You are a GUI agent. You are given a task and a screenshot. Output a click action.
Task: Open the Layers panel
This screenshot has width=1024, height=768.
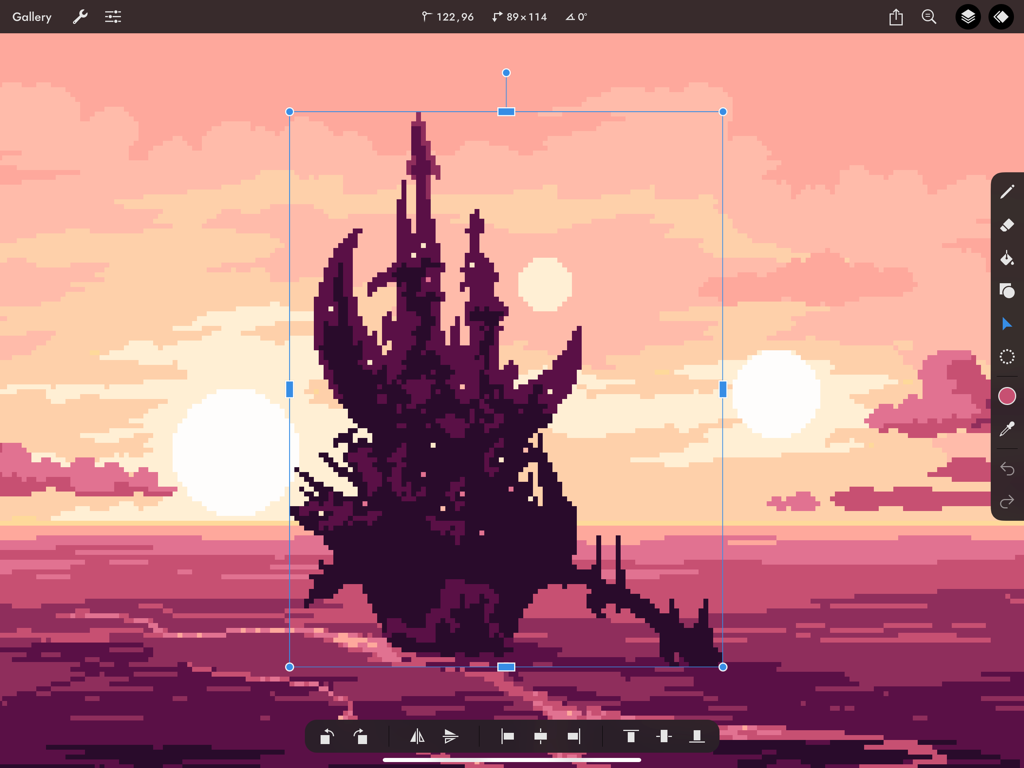(967, 17)
